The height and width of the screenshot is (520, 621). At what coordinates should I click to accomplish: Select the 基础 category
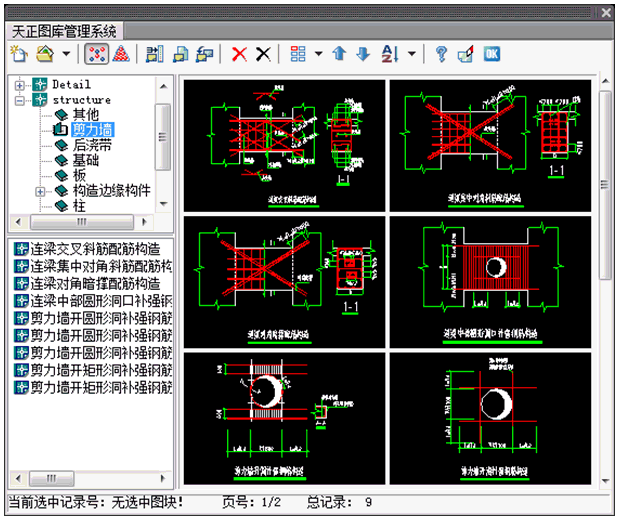(86, 160)
